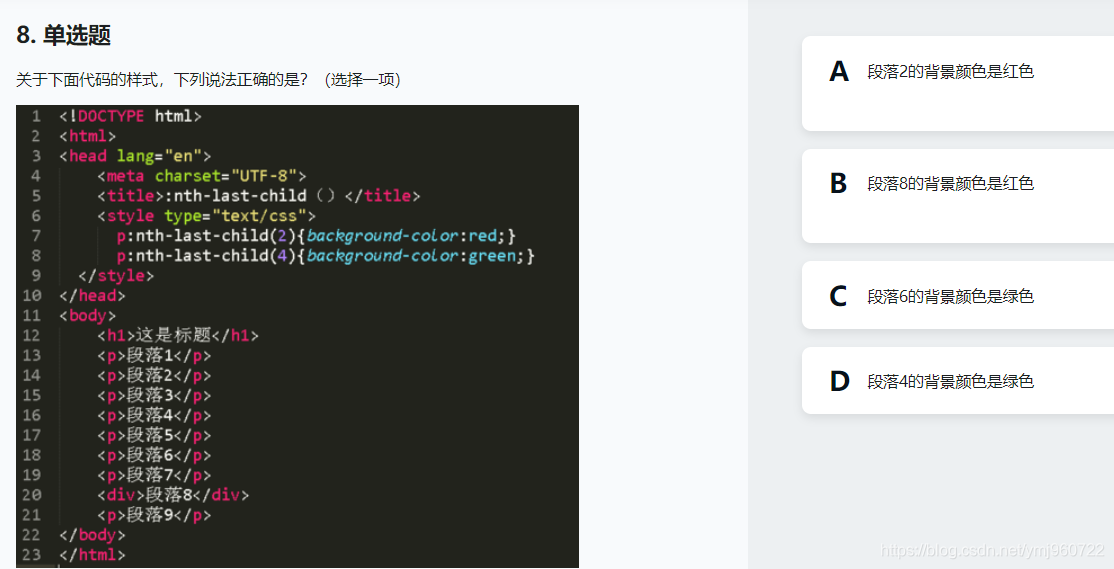Select answer C 段落6的背景颜色是绿色
Image resolution: width=1114 pixels, height=569 pixels.
pos(958,295)
